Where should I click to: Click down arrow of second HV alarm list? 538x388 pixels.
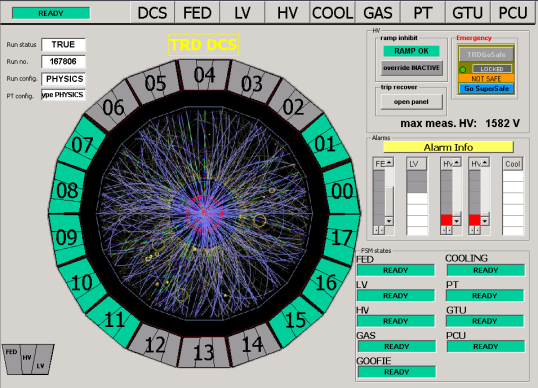click(x=484, y=221)
